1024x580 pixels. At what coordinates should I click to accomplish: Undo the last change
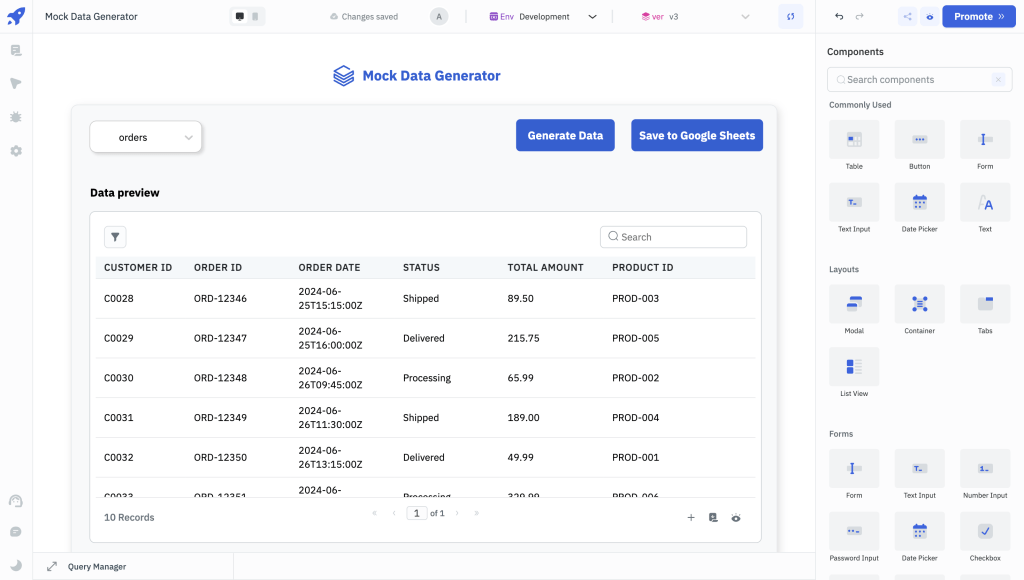839,16
